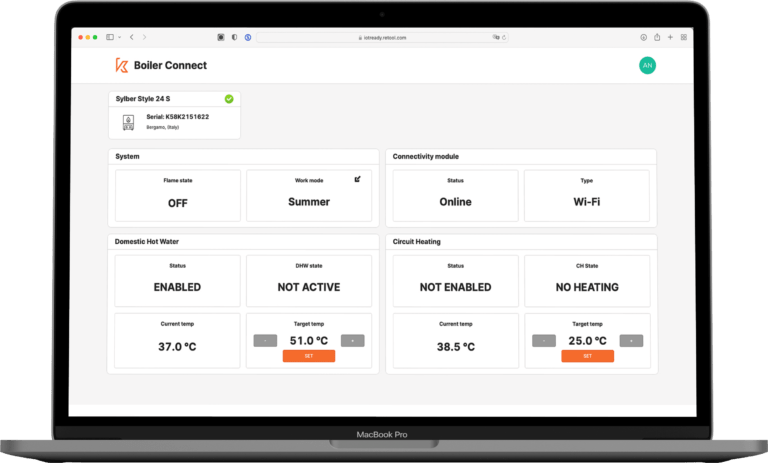Click the 51.0 °C target value

(309, 341)
